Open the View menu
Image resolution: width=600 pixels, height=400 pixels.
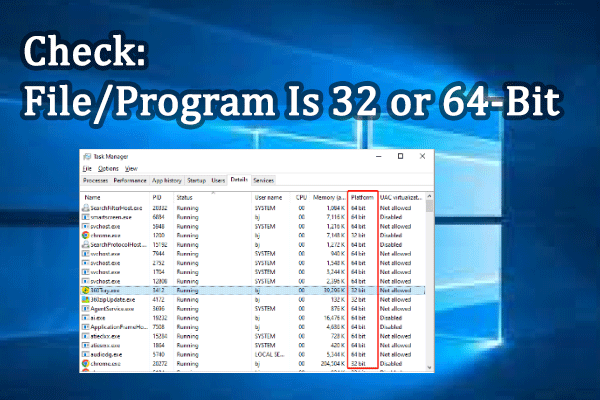pyautogui.click(x=131, y=168)
